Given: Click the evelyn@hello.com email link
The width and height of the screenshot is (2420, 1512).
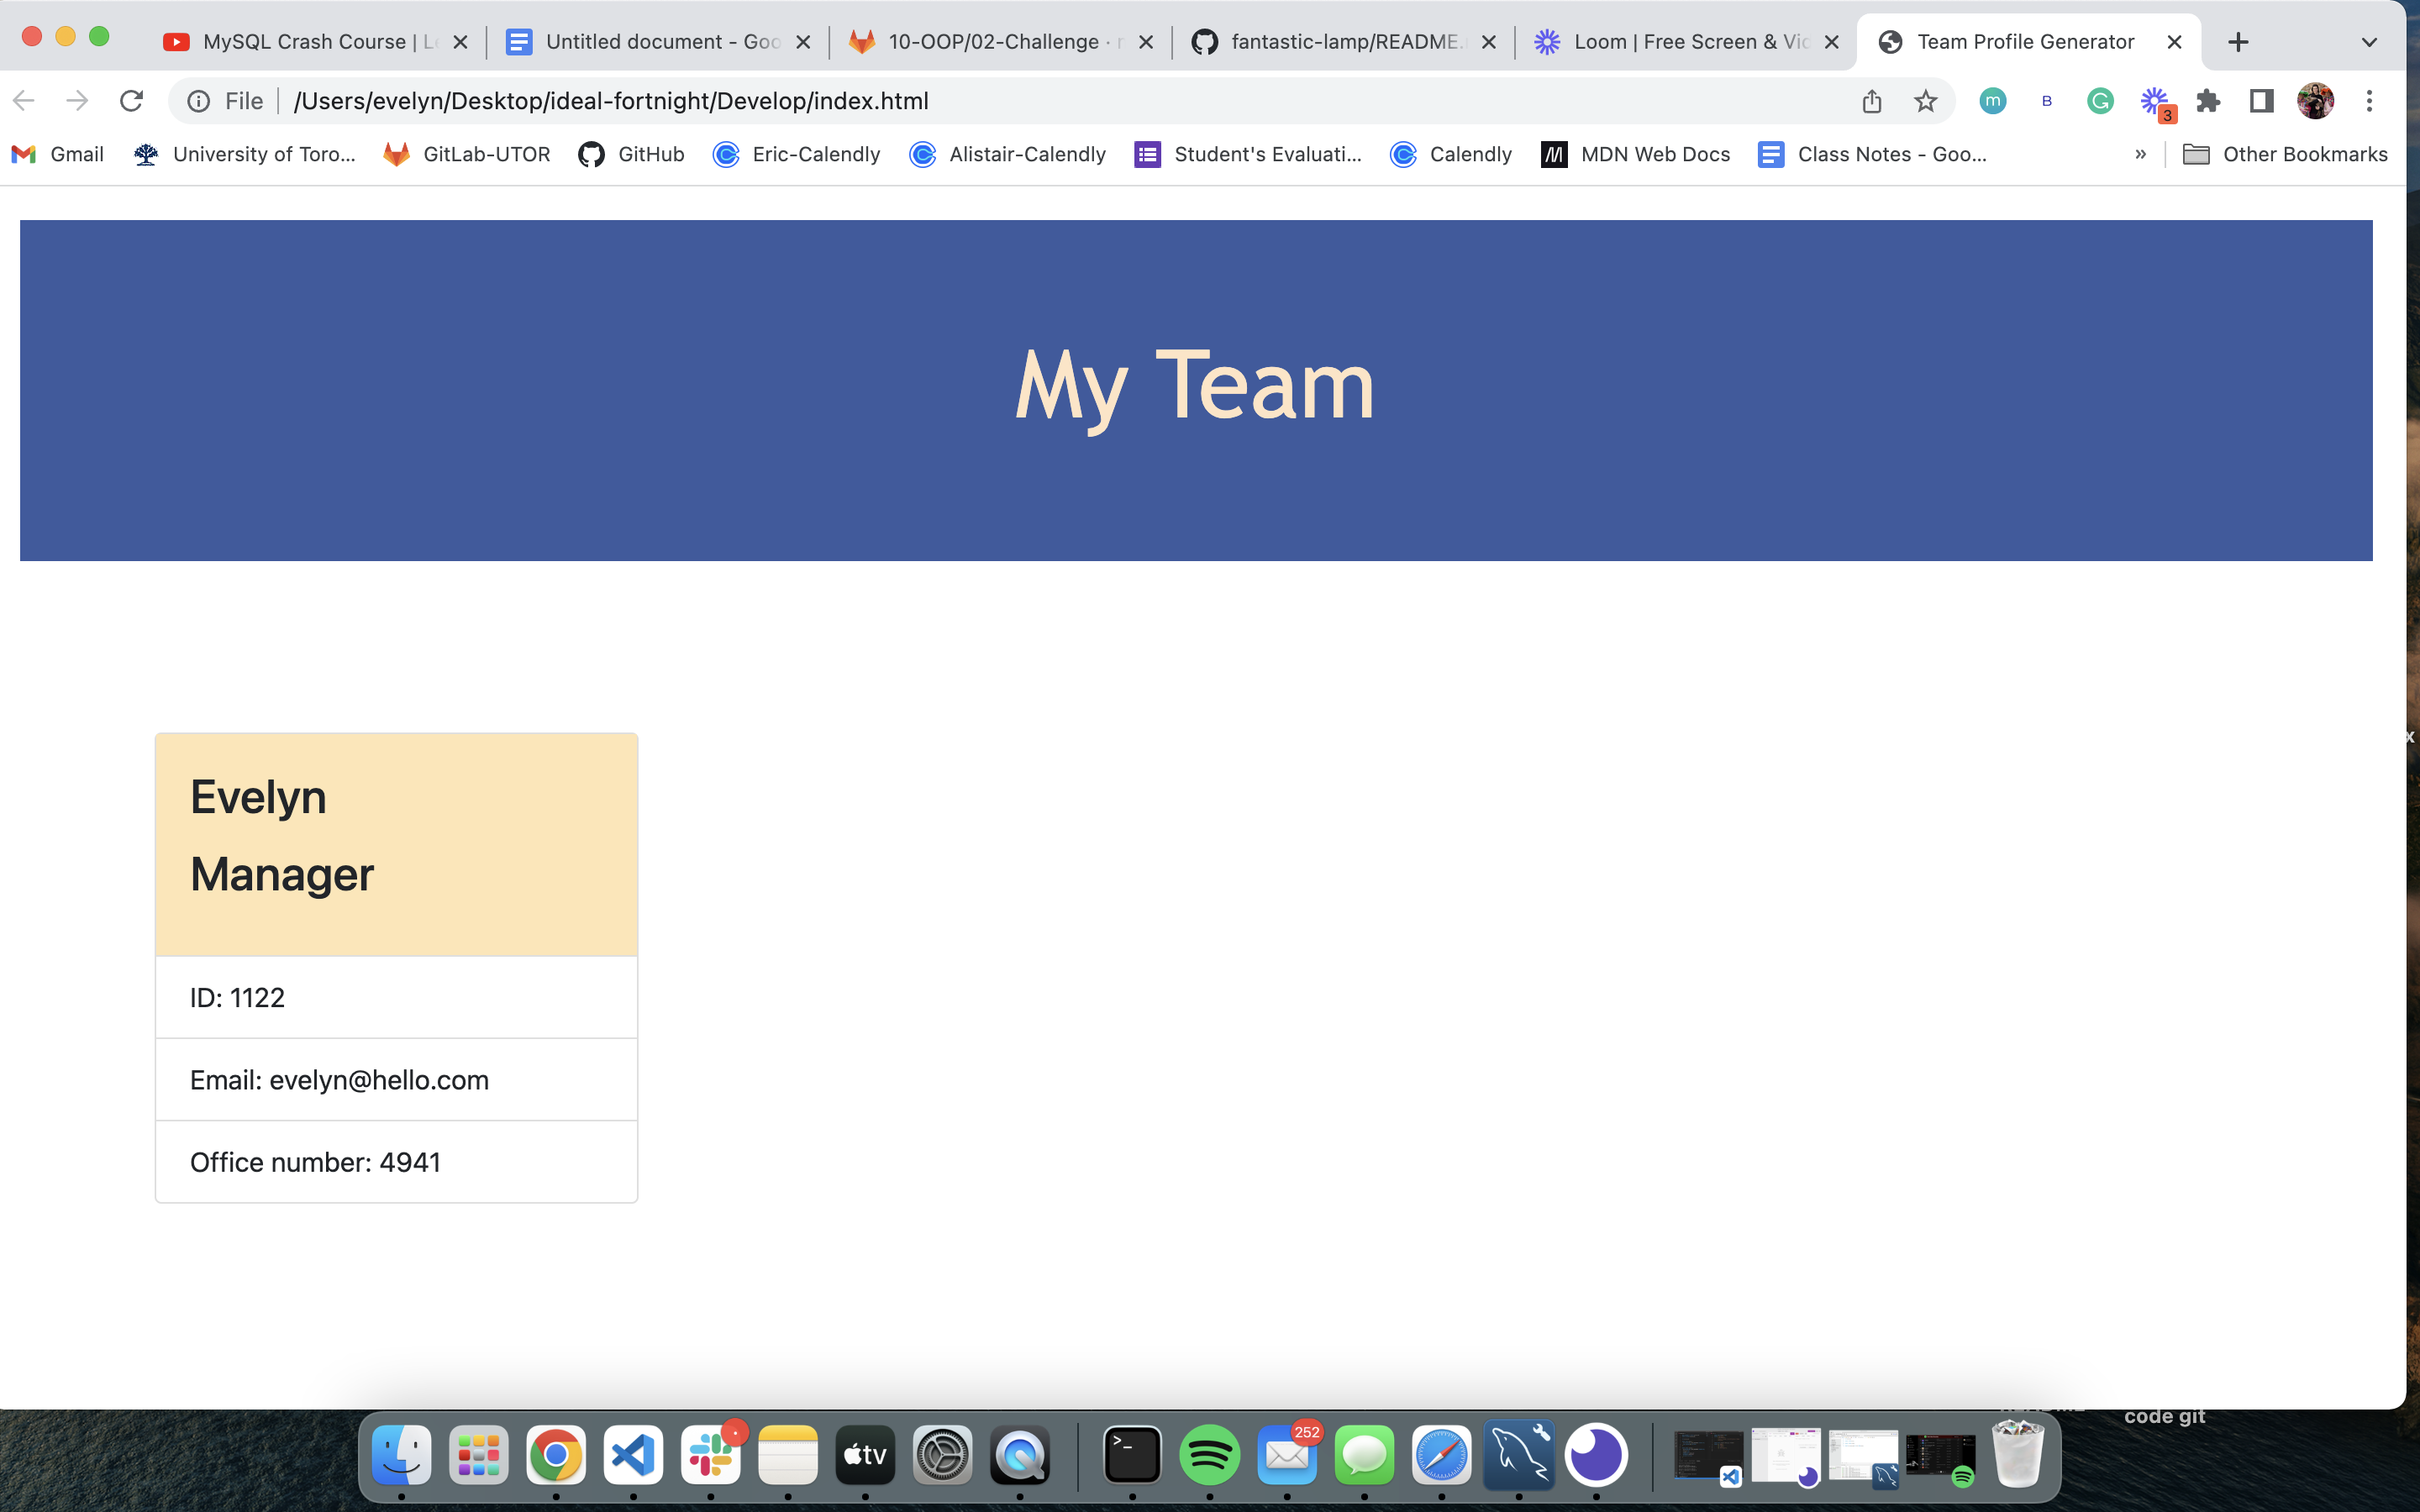Looking at the screenshot, I should click(x=378, y=1079).
